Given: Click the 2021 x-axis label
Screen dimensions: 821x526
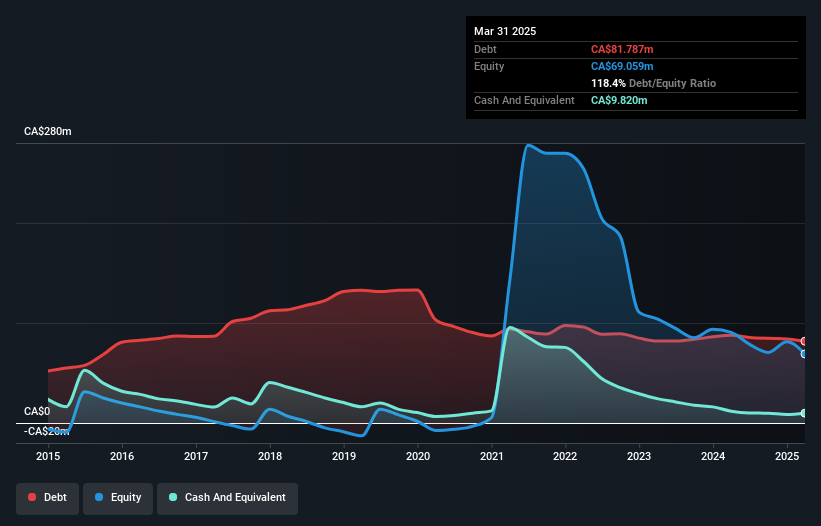Looking at the screenshot, I should (x=492, y=456).
